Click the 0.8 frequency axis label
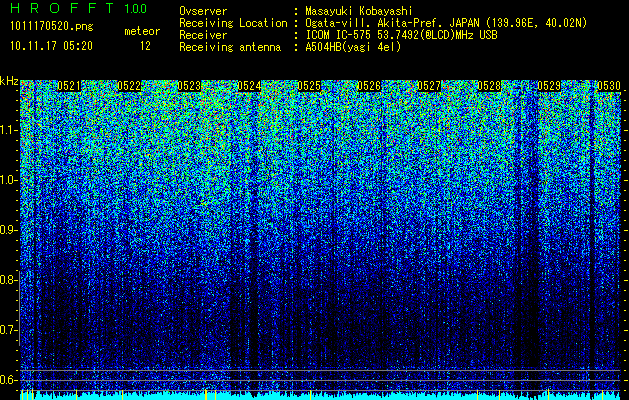The height and width of the screenshot is (400, 629). [x=8, y=280]
